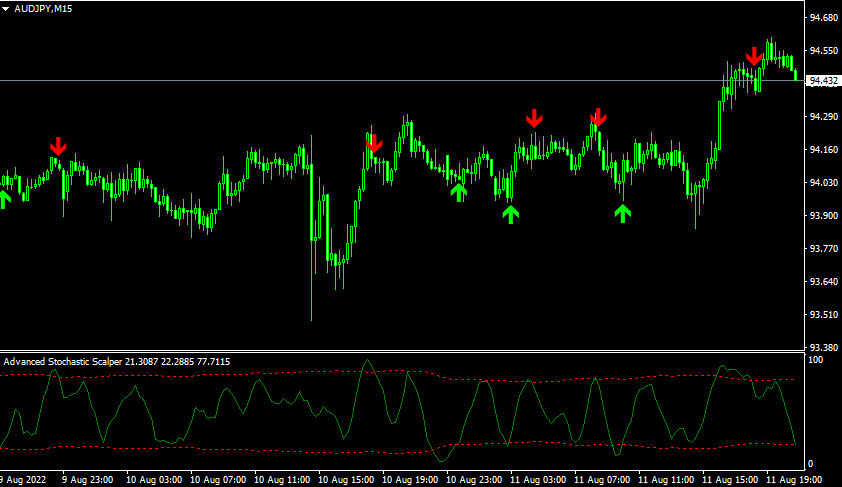Click the 93.380 price scale label
842x487 pixels.
coord(822,348)
